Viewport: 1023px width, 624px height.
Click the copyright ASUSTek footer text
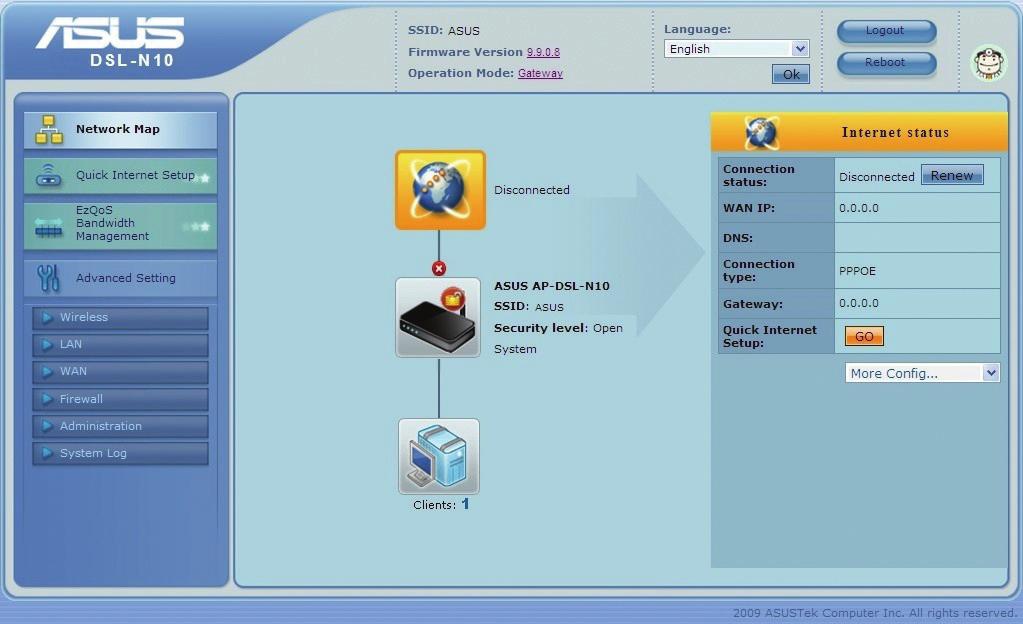pyautogui.click(x=874, y=612)
